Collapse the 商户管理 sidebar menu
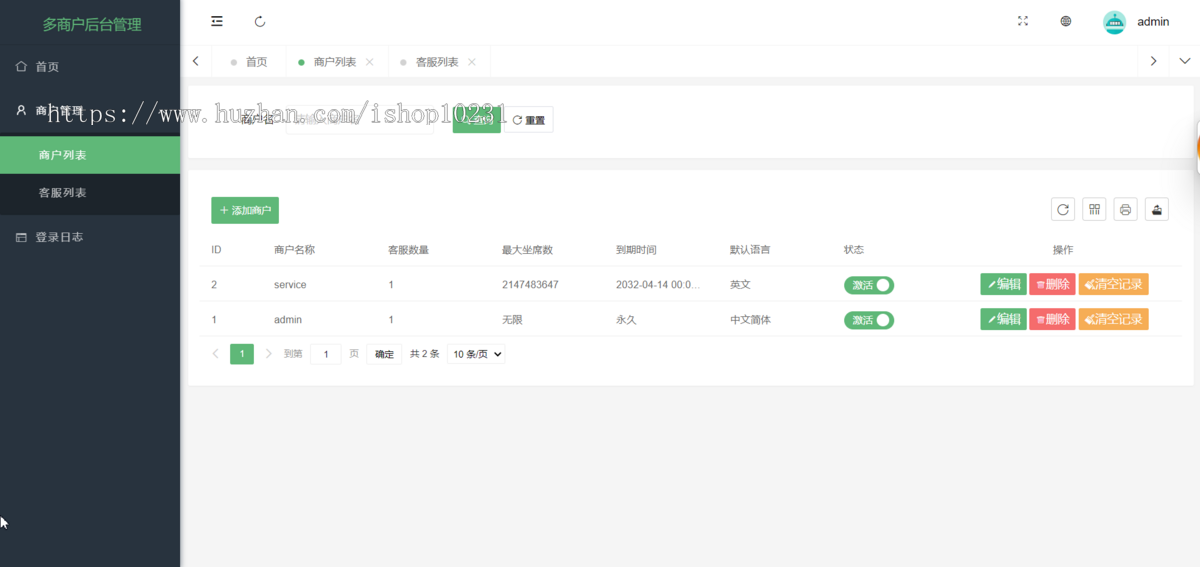The image size is (1200, 567). pyautogui.click(x=90, y=111)
